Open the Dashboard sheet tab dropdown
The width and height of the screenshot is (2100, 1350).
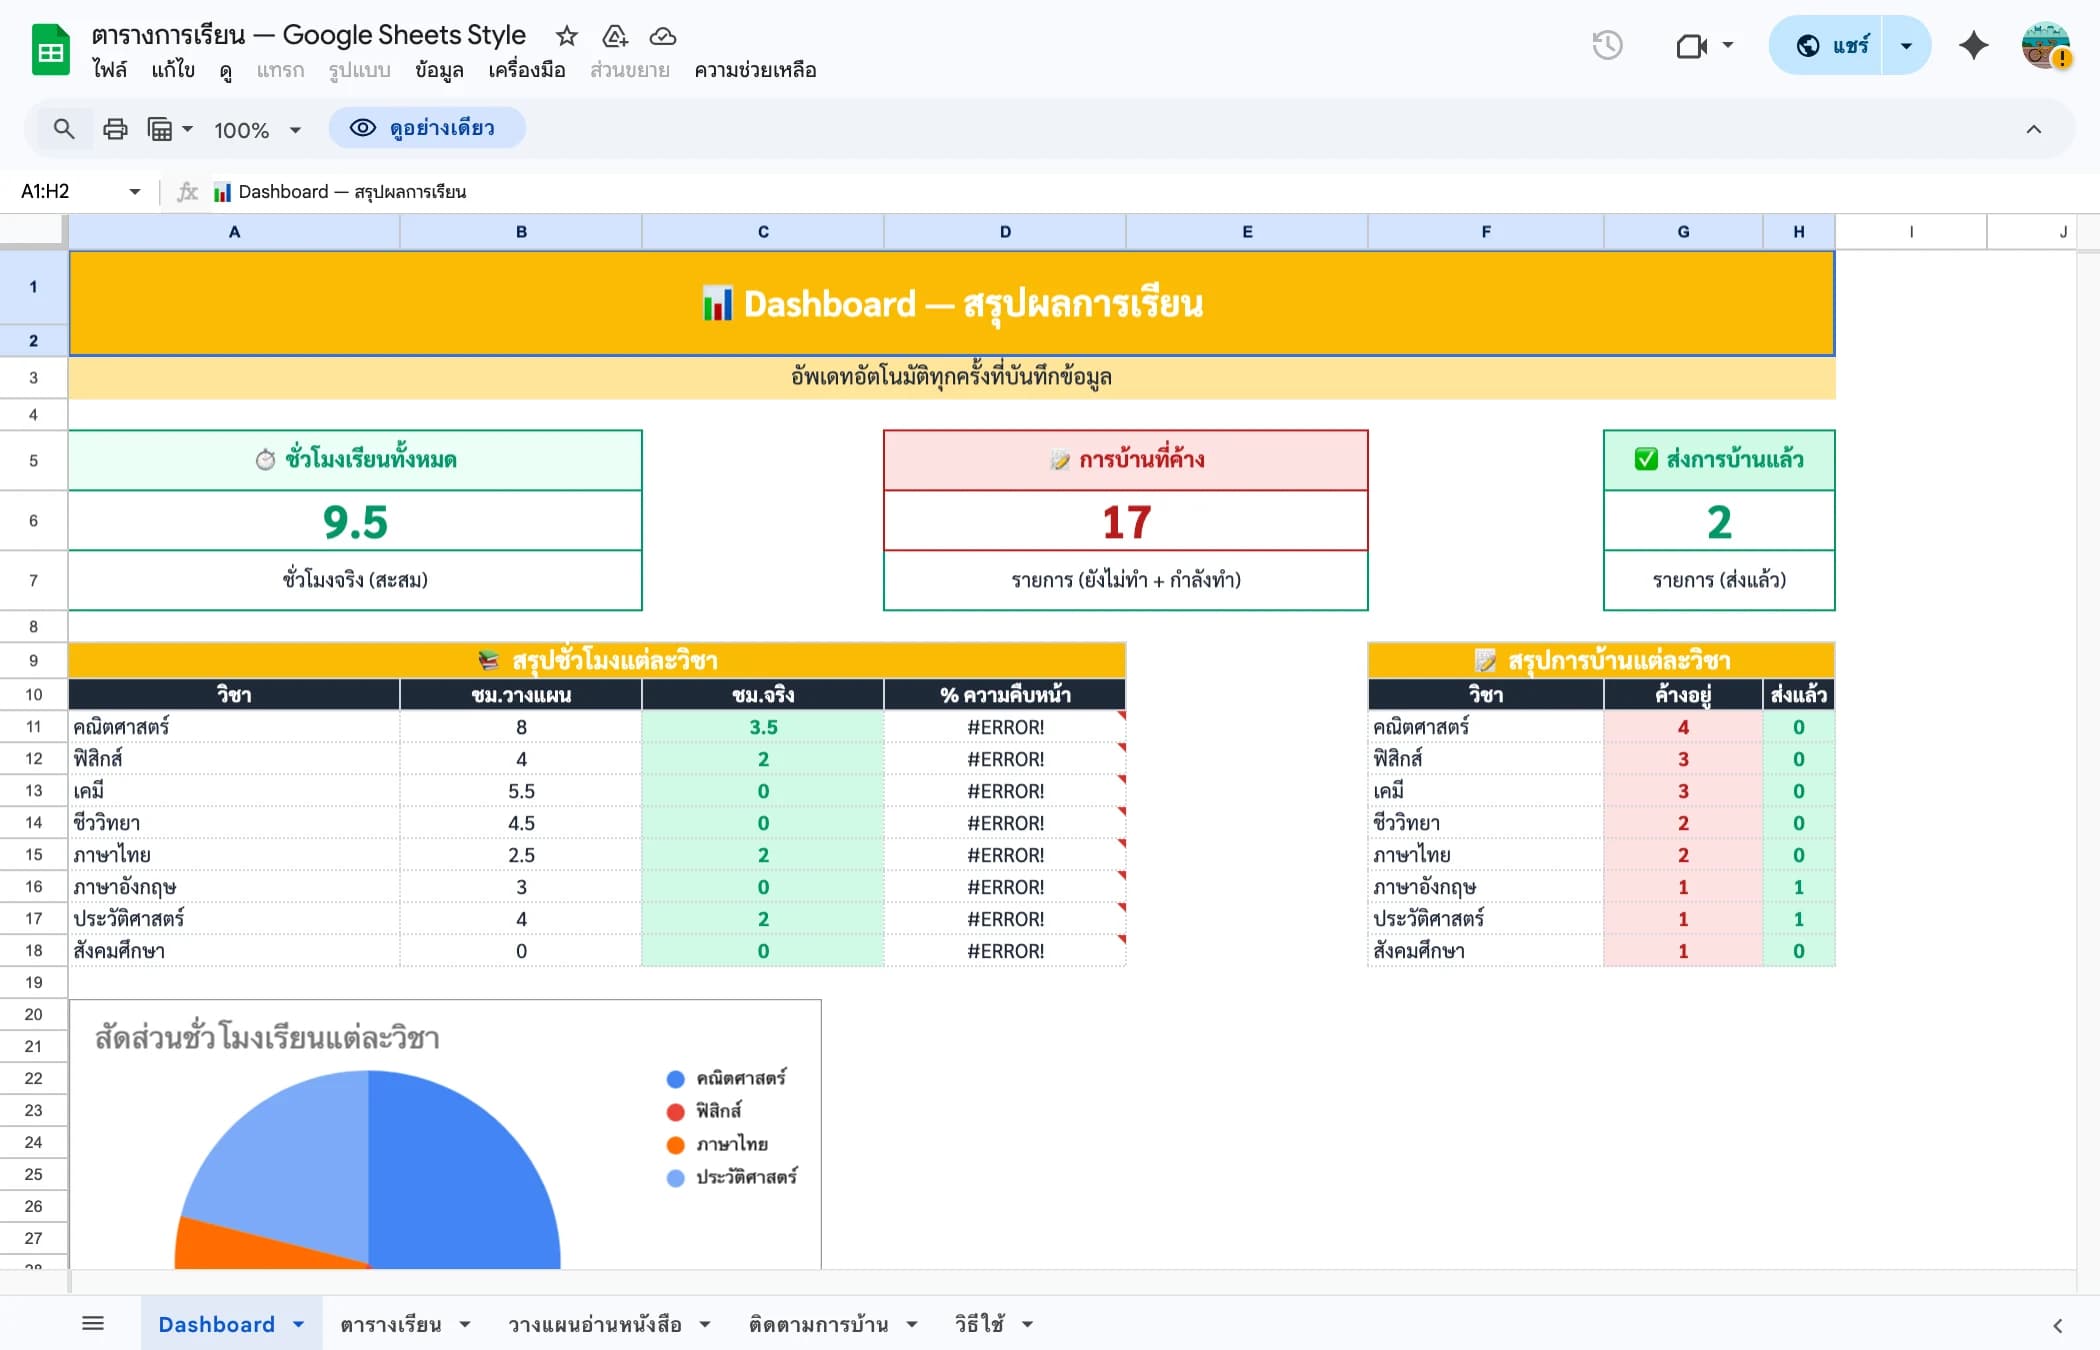point(297,1323)
